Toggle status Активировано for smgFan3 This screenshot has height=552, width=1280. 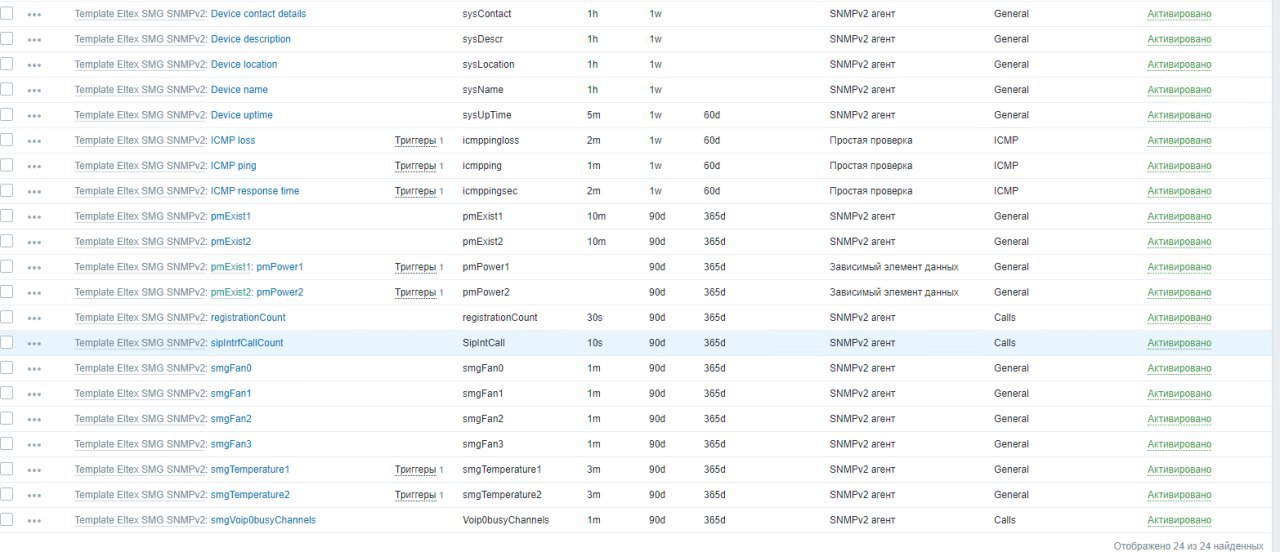[1179, 444]
